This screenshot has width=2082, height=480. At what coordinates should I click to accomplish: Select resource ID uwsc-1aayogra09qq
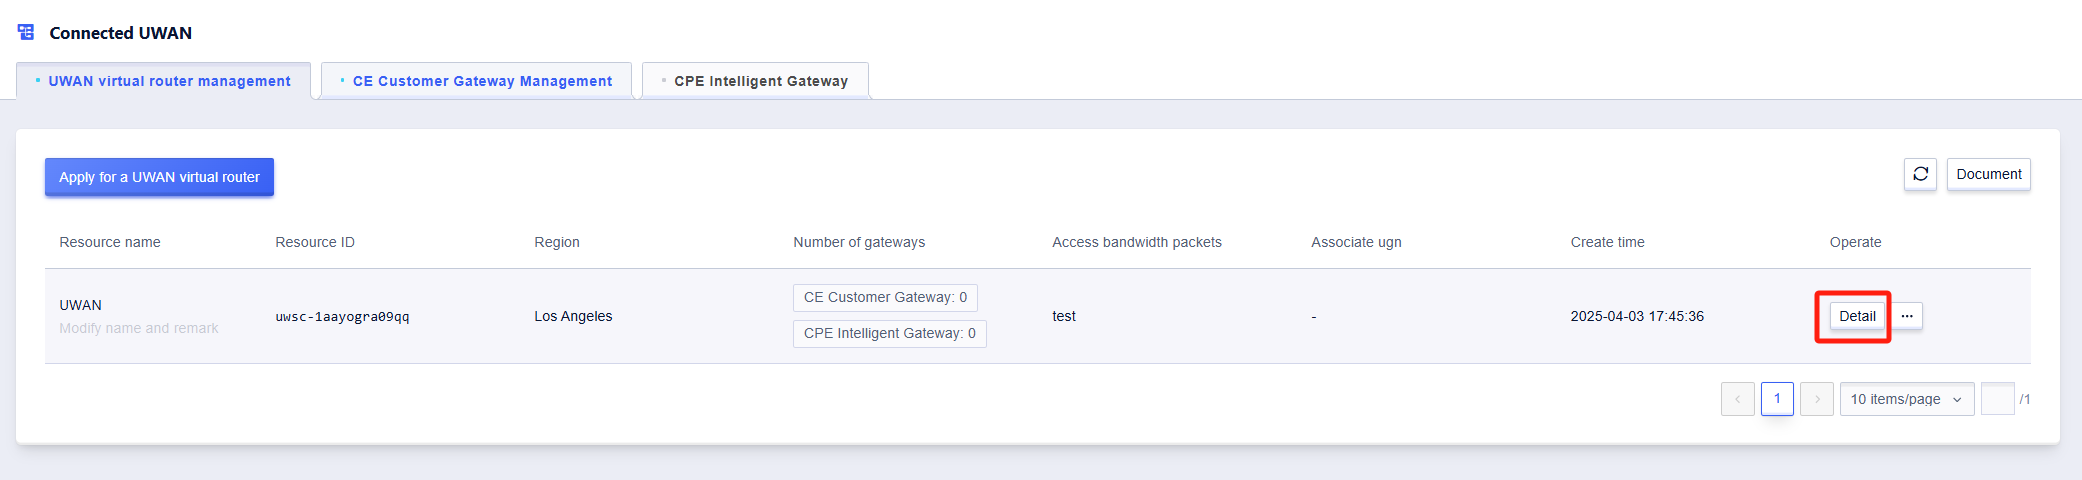click(x=343, y=317)
